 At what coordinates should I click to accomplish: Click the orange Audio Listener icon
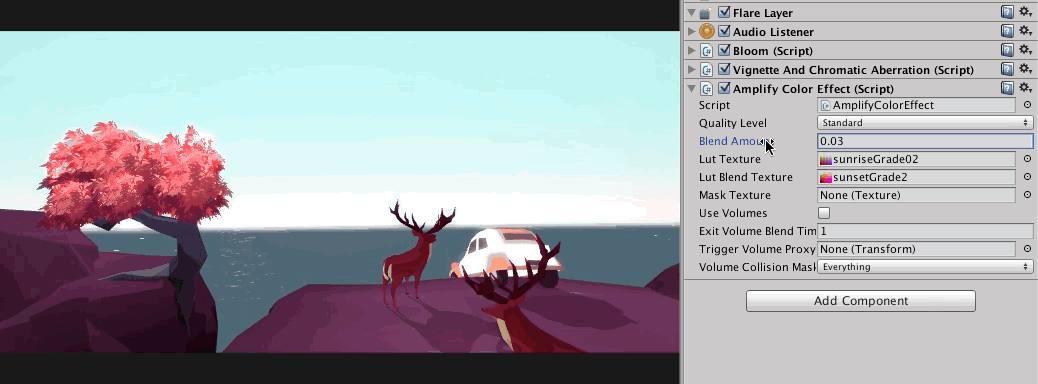tap(706, 31)
